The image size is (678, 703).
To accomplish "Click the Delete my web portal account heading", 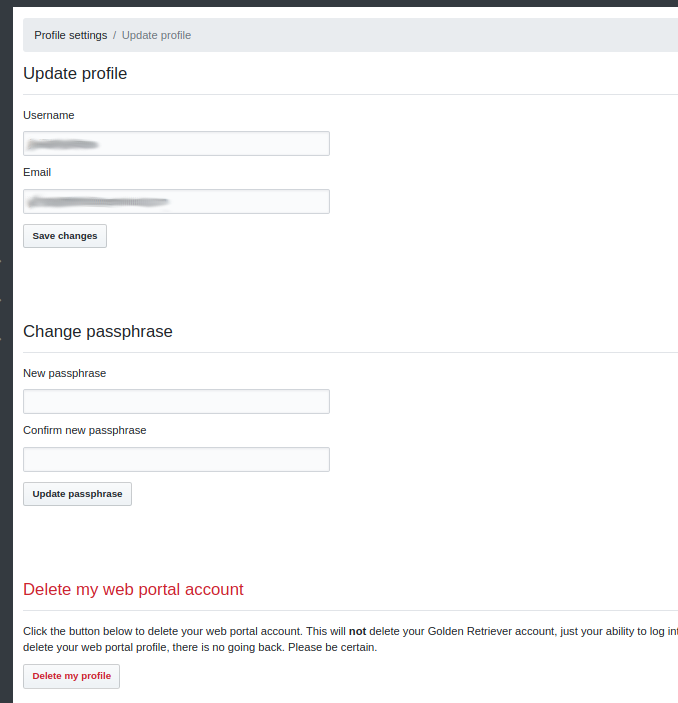I will [x=133, y=589].
